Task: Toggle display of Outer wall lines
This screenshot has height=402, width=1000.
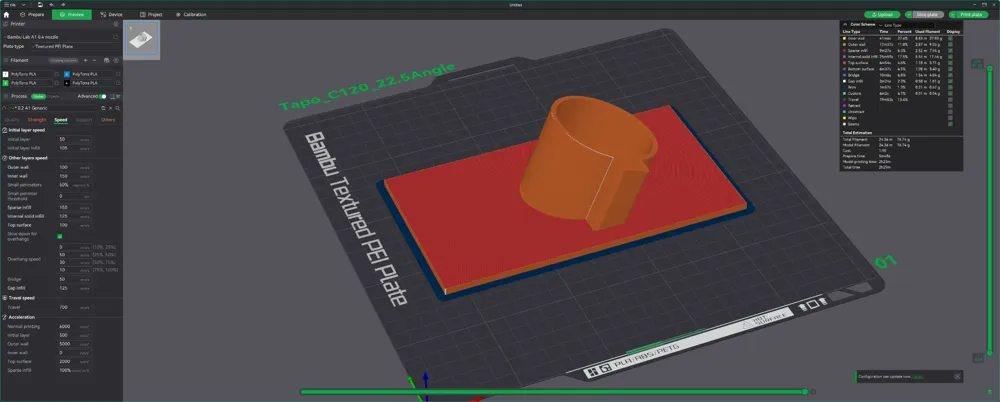Action: 950,45
